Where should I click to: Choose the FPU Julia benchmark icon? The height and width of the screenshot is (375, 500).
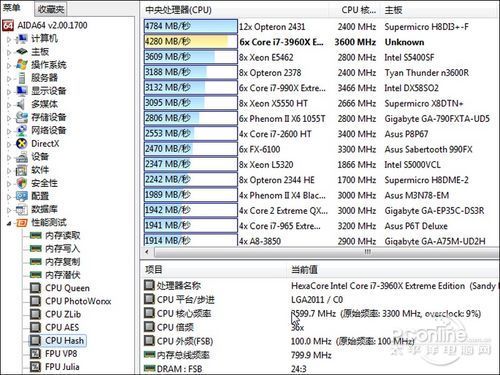pyautogui.click(x=35, y=367)
